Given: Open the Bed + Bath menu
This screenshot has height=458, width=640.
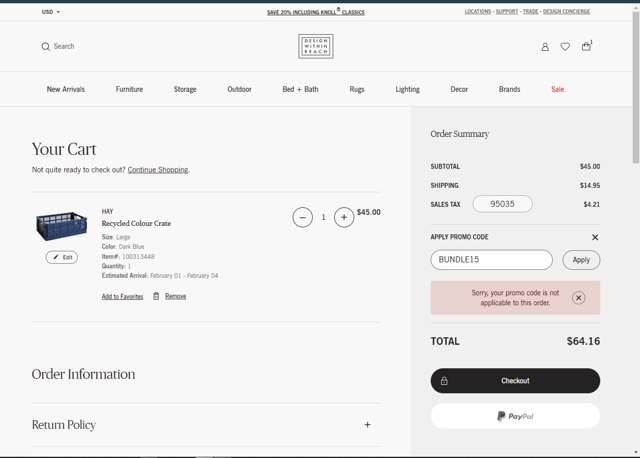Looking at the screenshot, I should pos(300,89).
